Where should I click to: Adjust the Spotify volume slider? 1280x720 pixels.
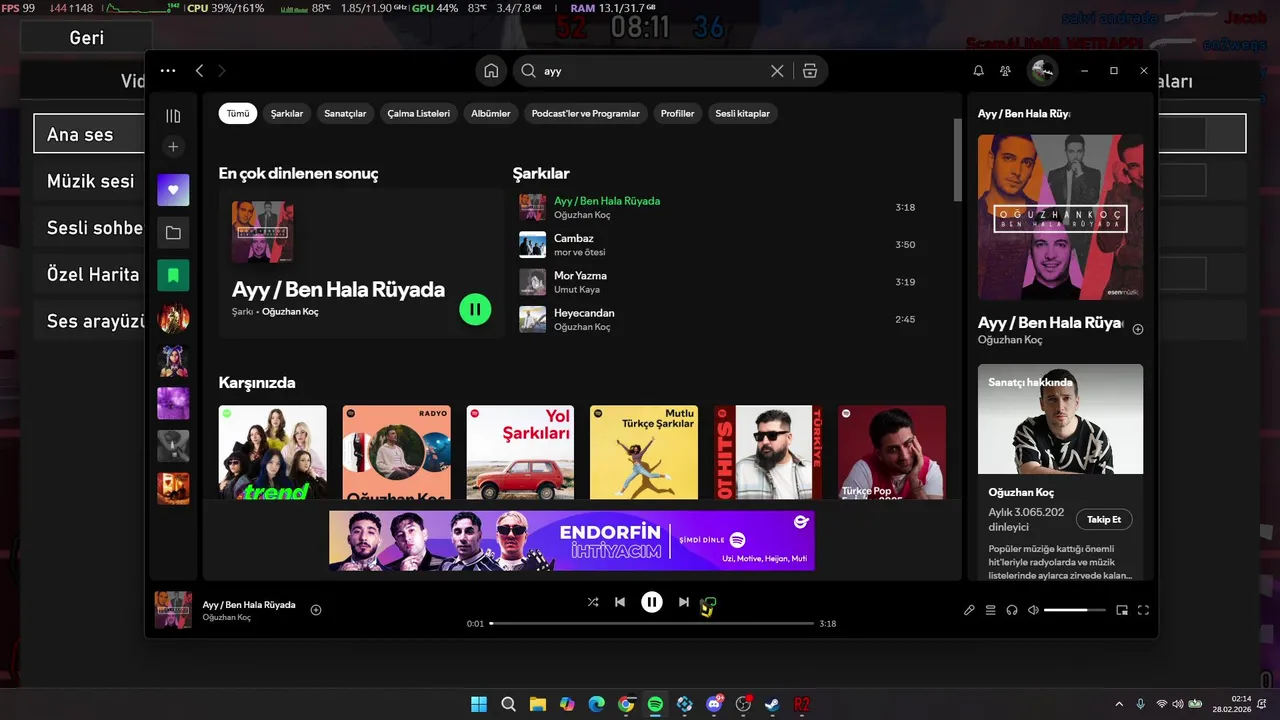(1075, 610)
